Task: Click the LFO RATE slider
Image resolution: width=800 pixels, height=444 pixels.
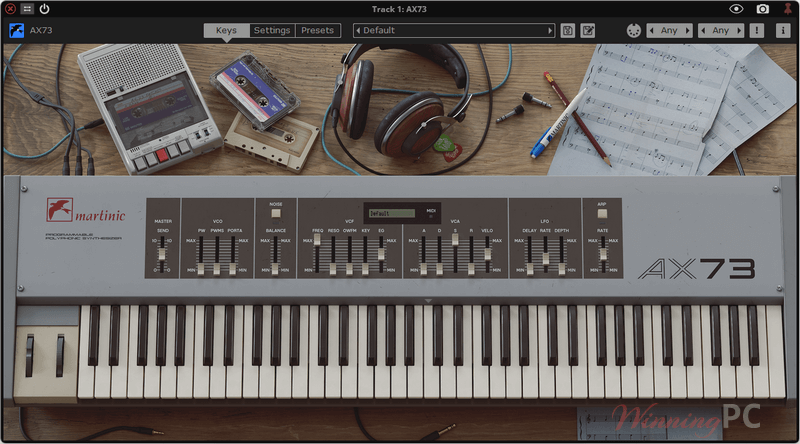Action: coord(545,254)
